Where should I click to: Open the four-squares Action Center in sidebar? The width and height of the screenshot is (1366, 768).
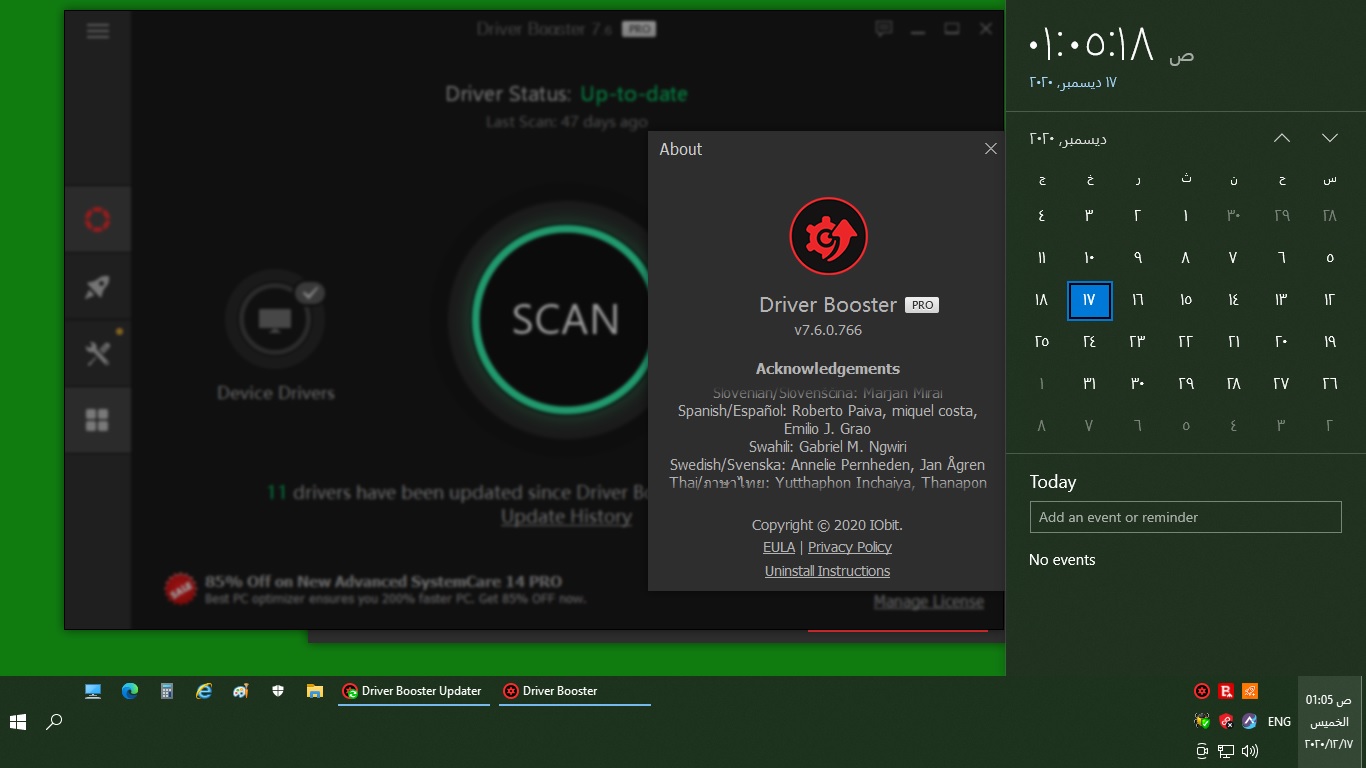tap(98, 420)
